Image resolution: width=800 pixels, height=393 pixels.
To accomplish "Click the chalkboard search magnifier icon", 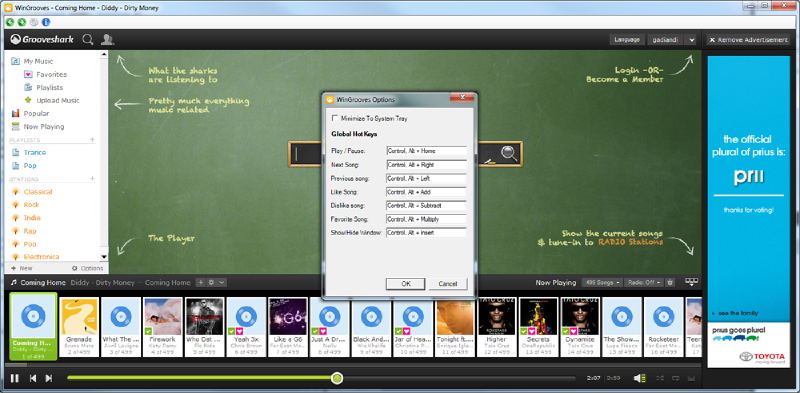I will pyautogui.click(x=509, y=153).
